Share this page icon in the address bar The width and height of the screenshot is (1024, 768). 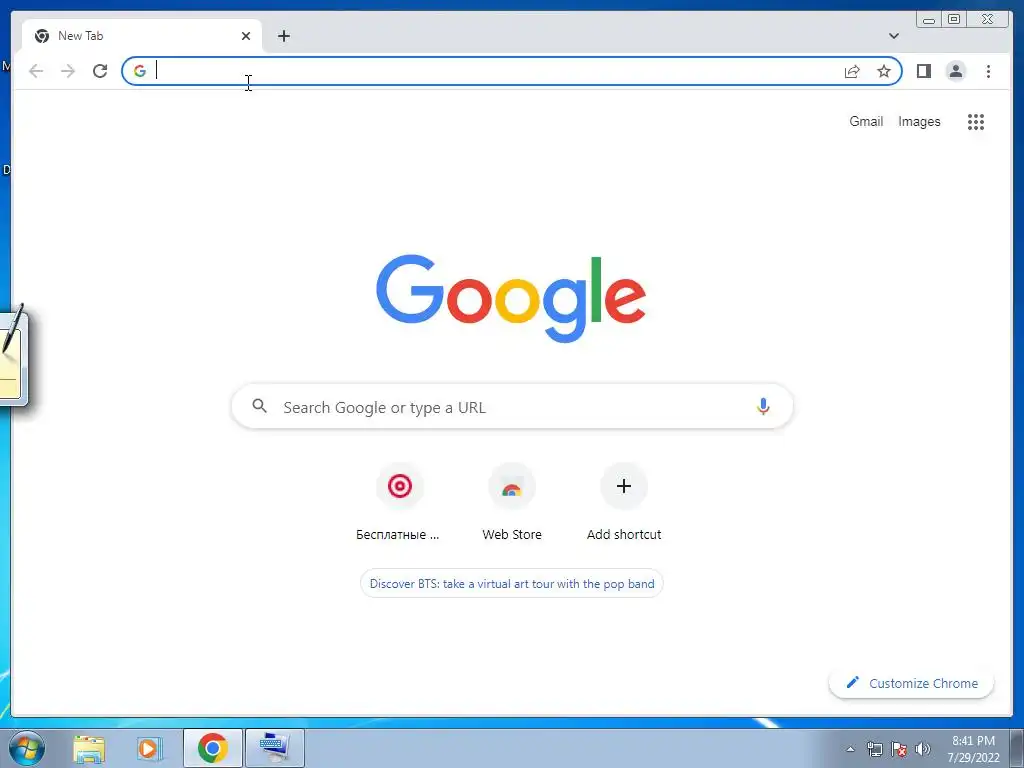coord(852,71)
